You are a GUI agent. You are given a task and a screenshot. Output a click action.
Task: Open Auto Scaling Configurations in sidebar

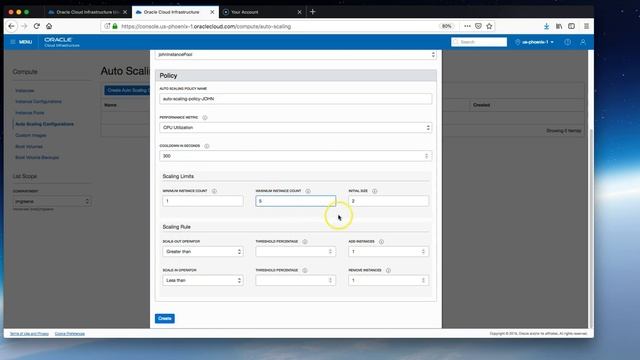coord(44,124)
